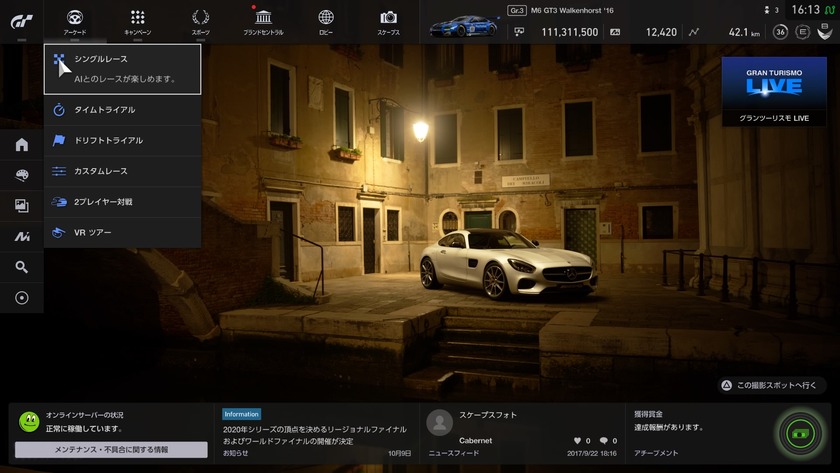Click the Gr.3 category badge
The width and height of the screenshot is (840, 473).
(517, 10)
